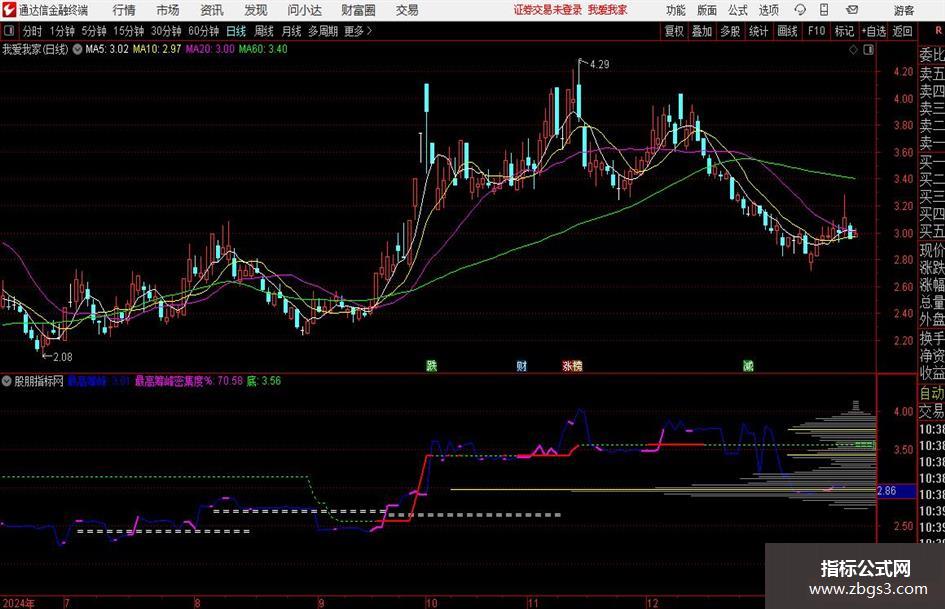945x609 pixels.
Task: Click the 跌 event marker
Action: [x=432, y=365]
